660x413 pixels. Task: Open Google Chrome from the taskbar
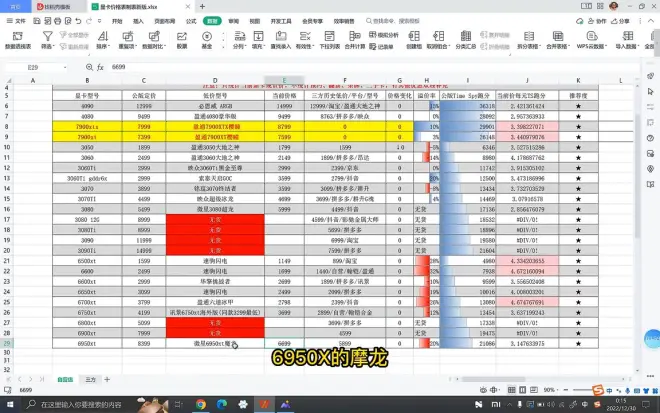pyautogui.click(x=201, y=405)
